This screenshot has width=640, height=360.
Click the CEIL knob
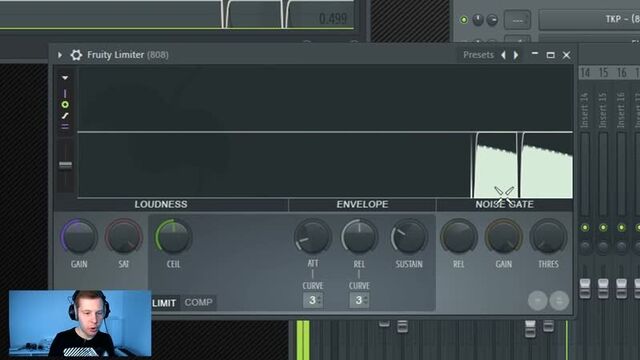173,236
